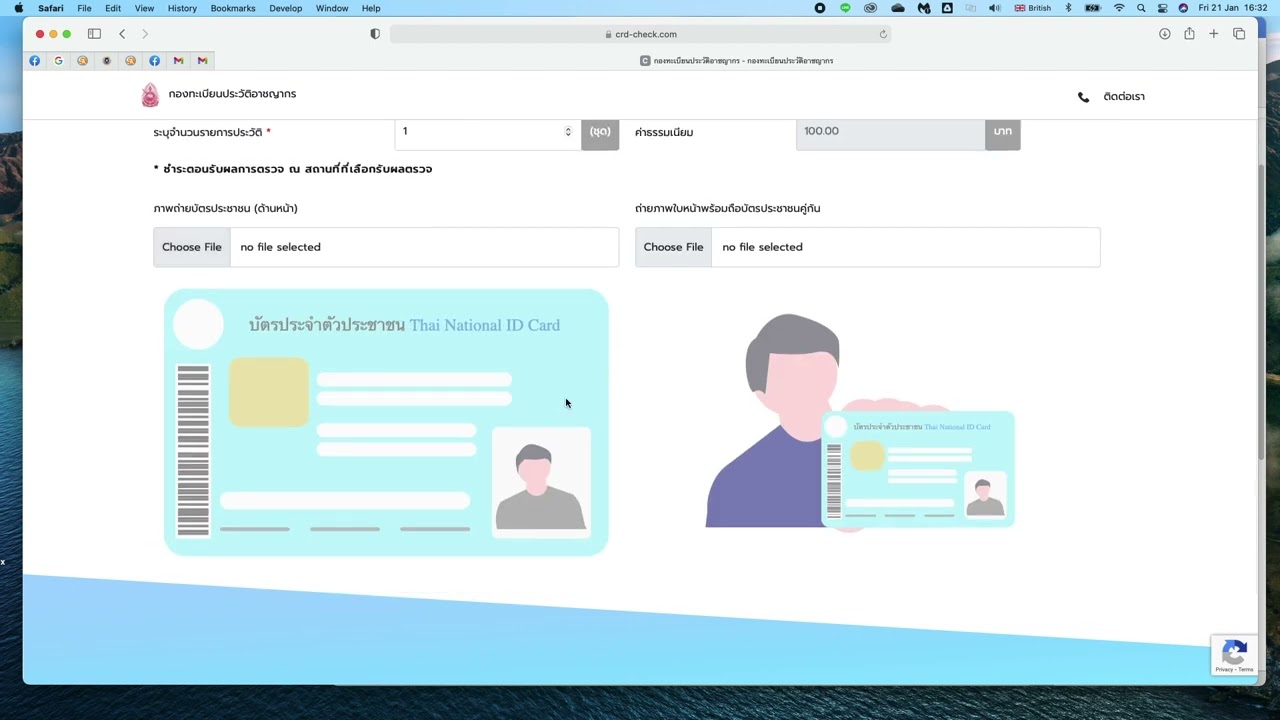The width and height of the screenshot is (1280, 720).
Task: Open the Help menu
Action: tap(371, 8)
